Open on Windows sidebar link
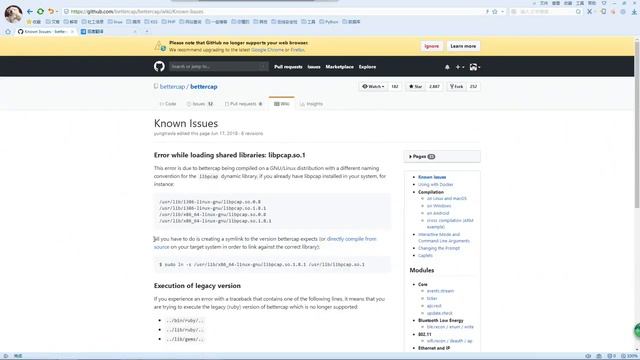Screen dimensions: 640x360 tap(439, 206)
